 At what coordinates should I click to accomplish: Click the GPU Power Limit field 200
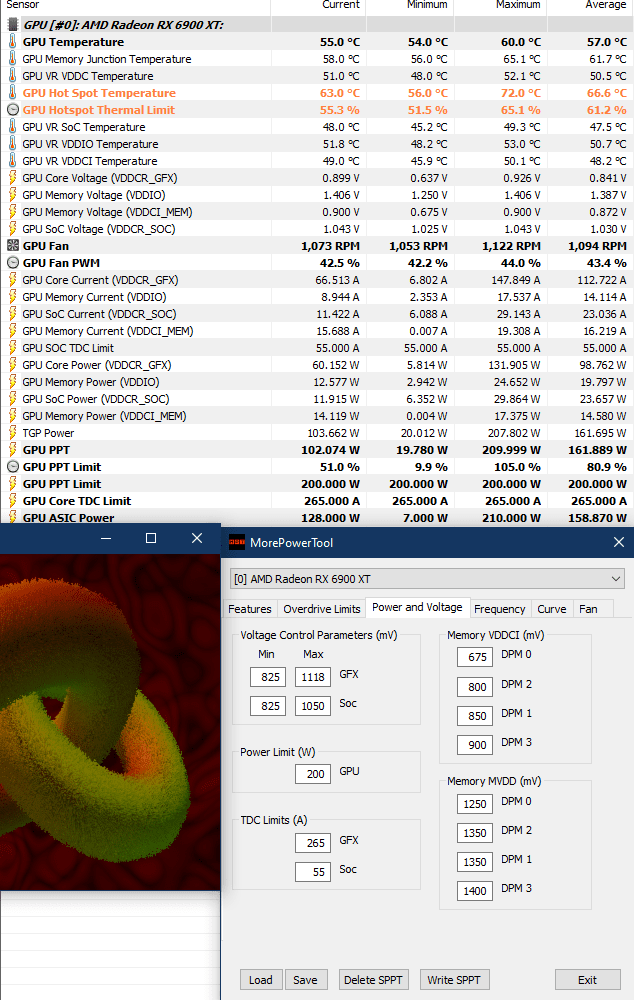(313, 774)
